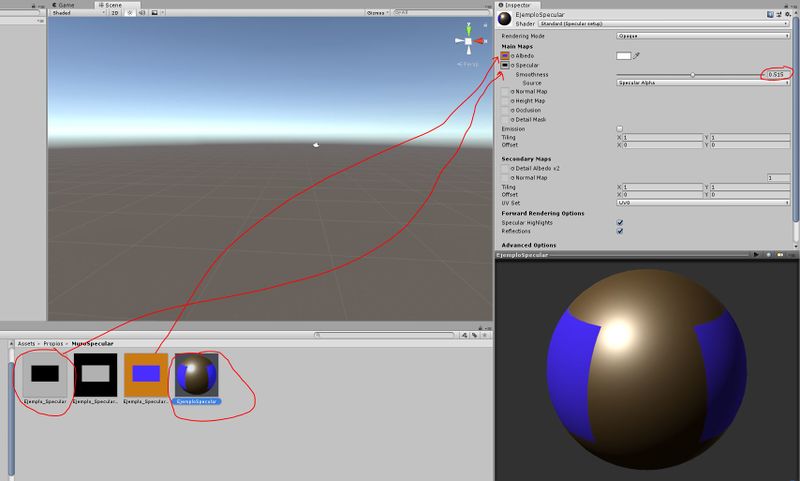Click the Propios breadcrumb
800x481 pixels.
[53, 344]
